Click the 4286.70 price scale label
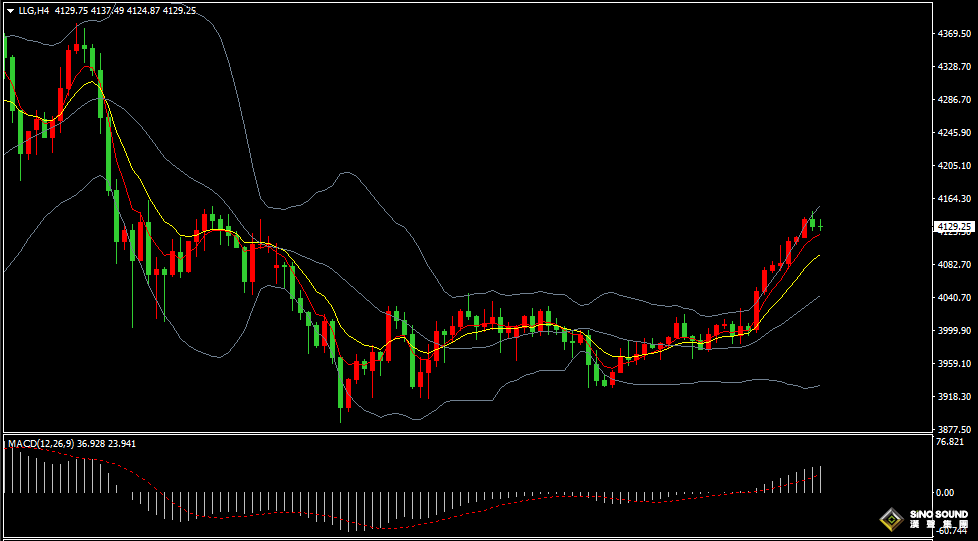978x541 pixels. [x=954, y=100]
